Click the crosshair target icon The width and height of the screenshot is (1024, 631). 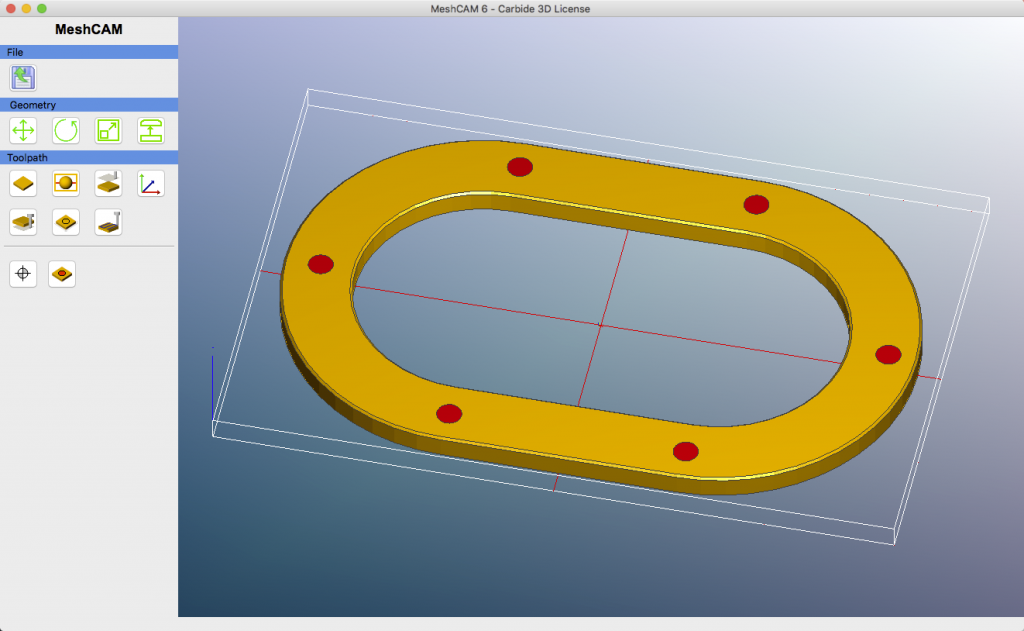pyautogui.click(x=23, y=274)
